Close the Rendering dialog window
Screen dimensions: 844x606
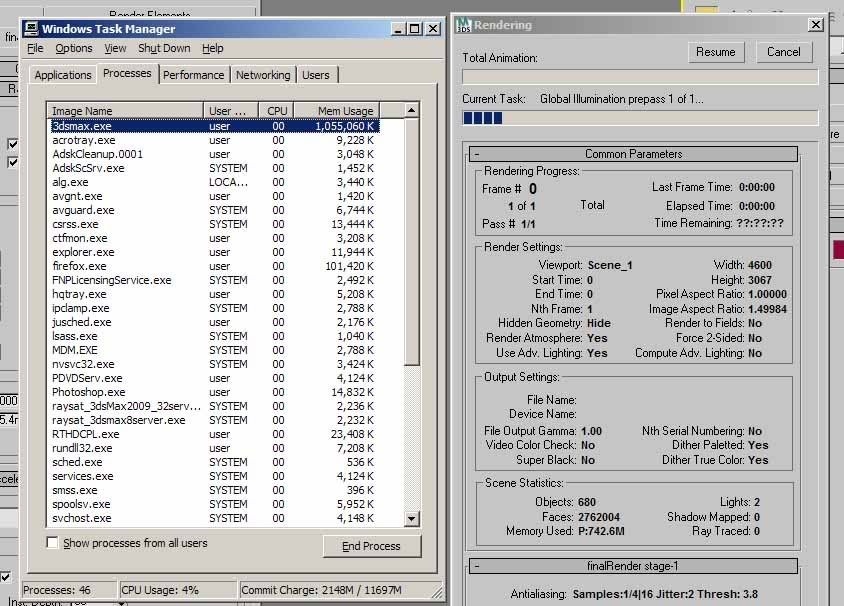click(816, 24)
